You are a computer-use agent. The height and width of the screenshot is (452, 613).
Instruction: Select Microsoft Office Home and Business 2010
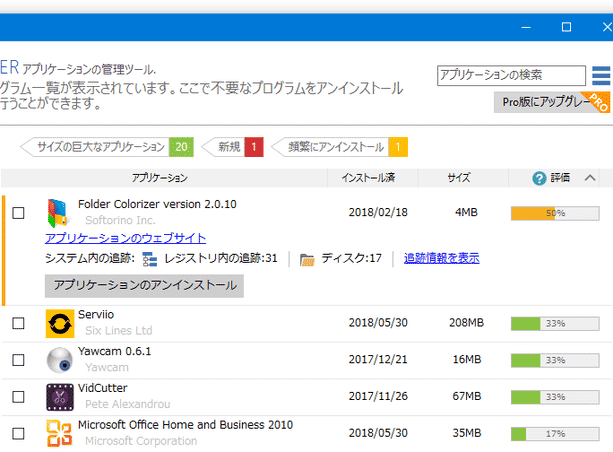coord(185,425)
